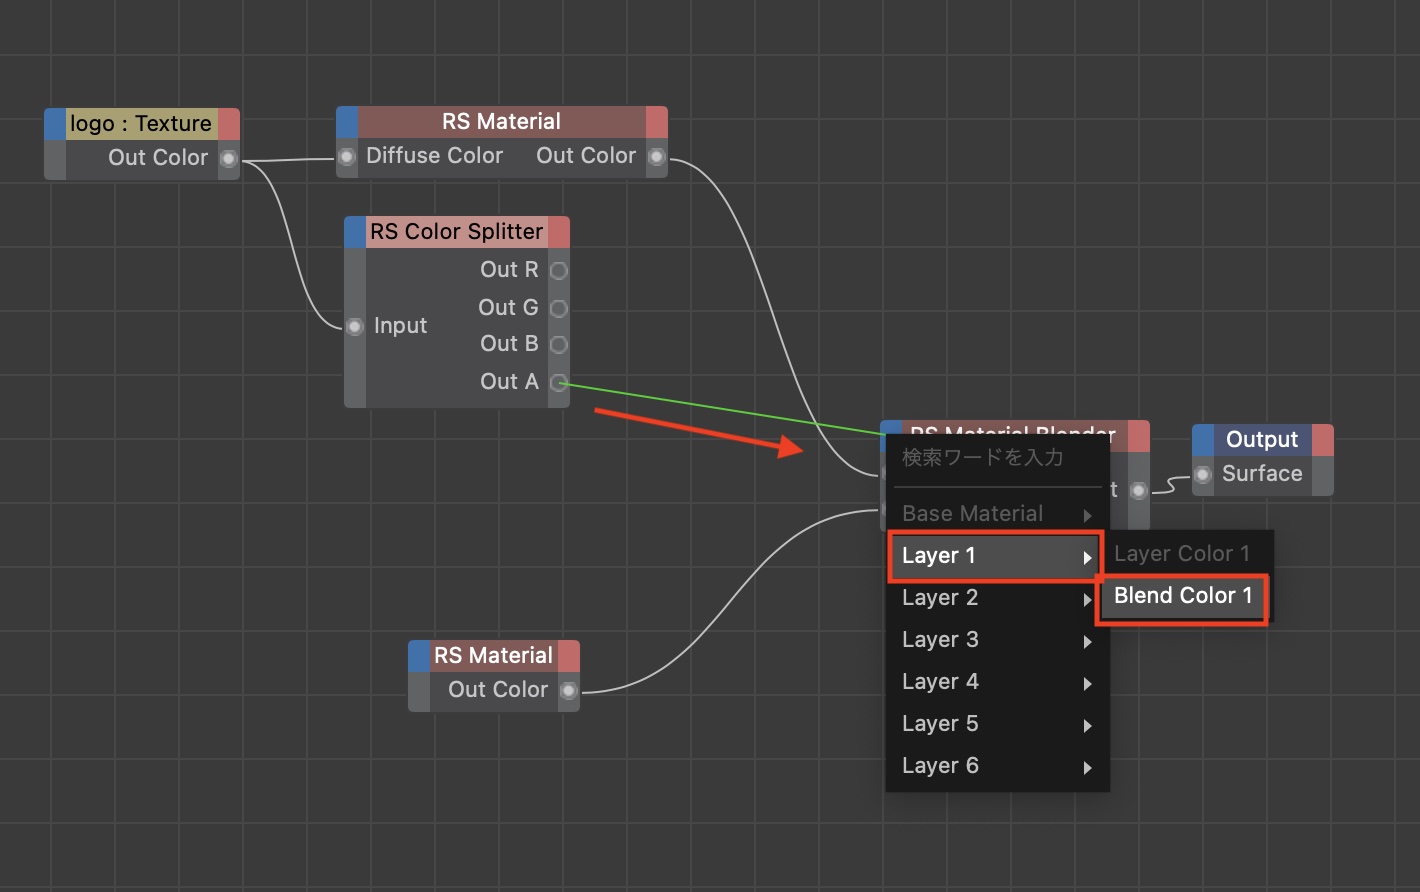Expand Layer 3 submenu
Image resolution: width=1420 pixels, height=892 pixels.
pyautogui.click(x=995, y=640)
